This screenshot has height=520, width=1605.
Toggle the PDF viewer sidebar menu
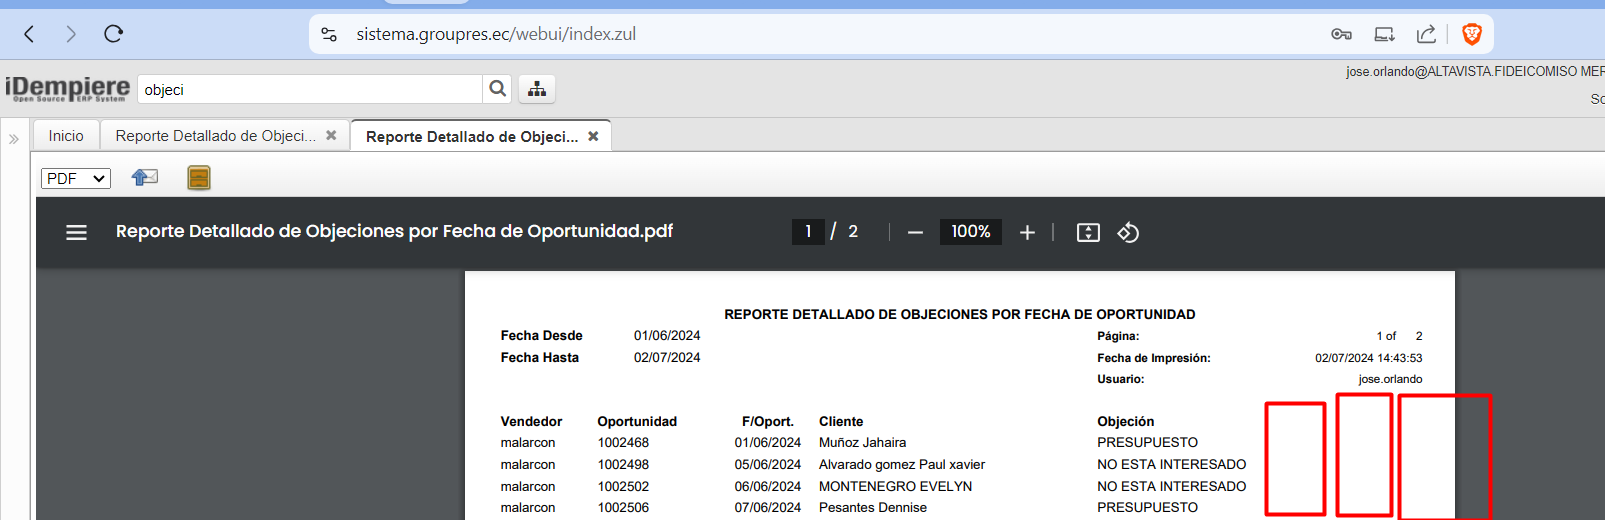point(76,232)
